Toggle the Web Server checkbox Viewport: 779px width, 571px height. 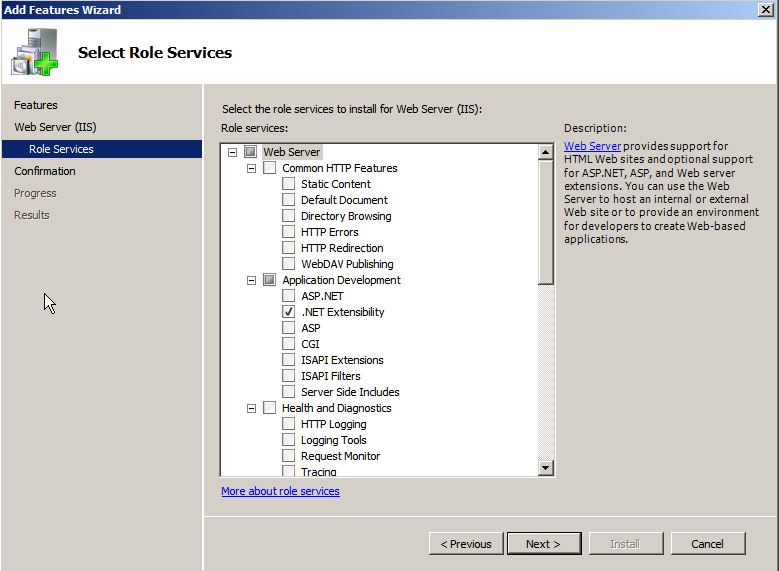(250, 152)
